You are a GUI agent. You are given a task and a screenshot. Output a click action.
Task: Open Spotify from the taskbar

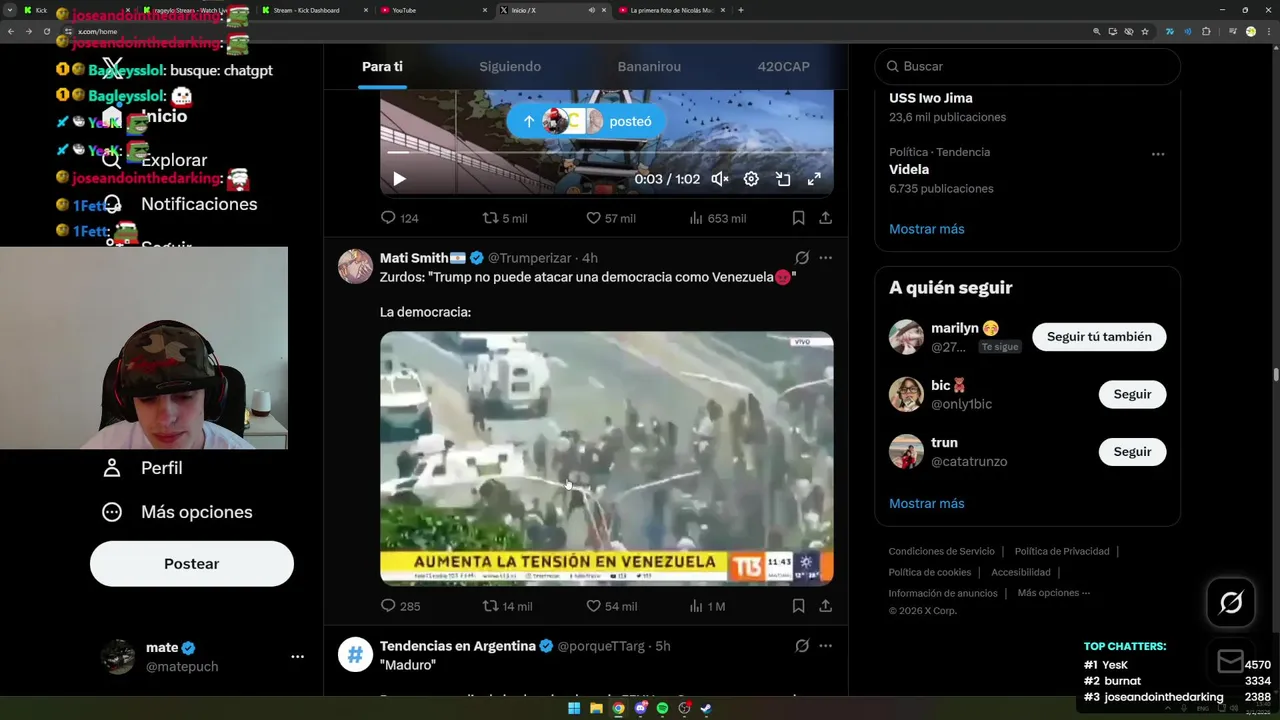(x=662, y=709)
